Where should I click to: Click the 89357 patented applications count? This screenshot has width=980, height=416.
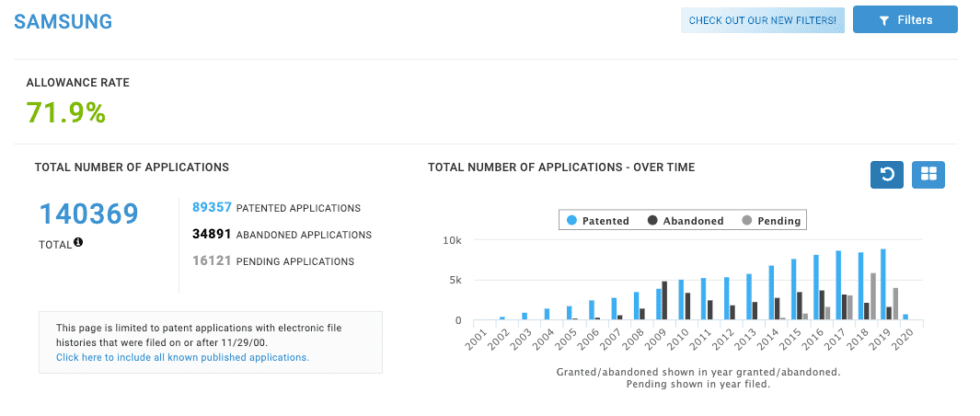[x=212, y=207]
